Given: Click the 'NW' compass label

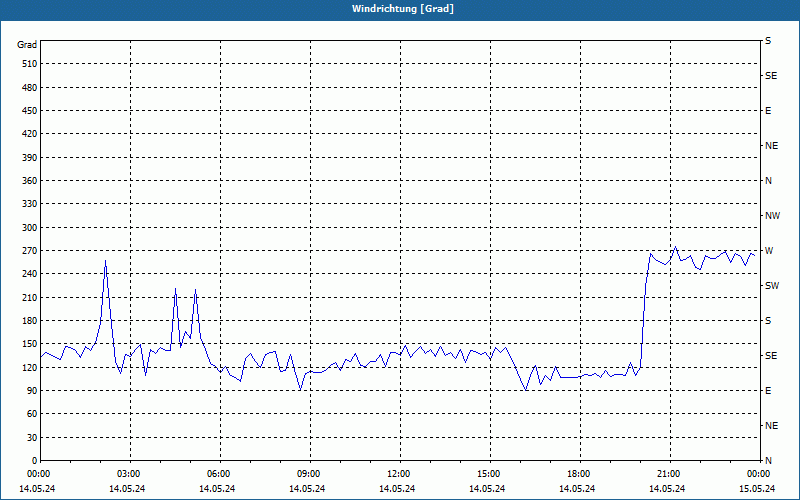Looking at the screenshot, I should click(772, 216).
